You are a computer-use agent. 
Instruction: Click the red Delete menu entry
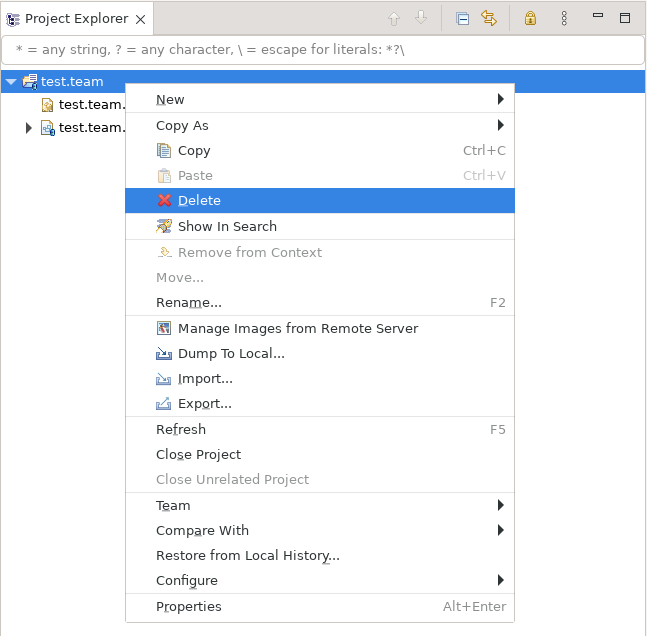click(320, 201)
